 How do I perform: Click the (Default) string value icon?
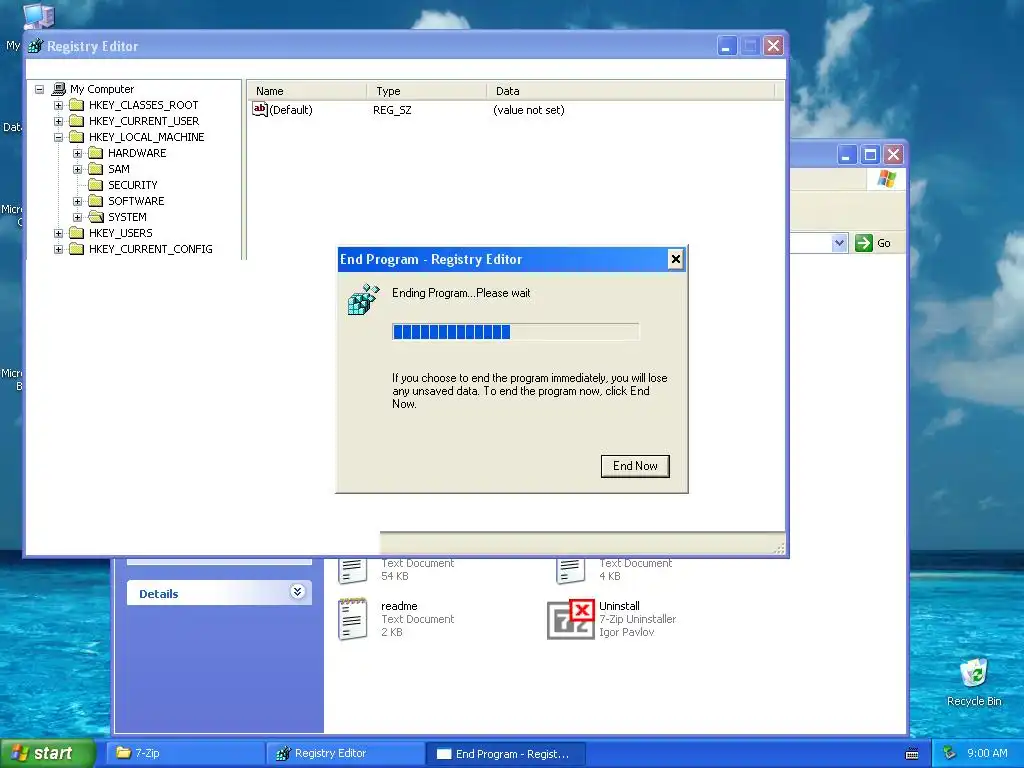(x=259, y=110)
